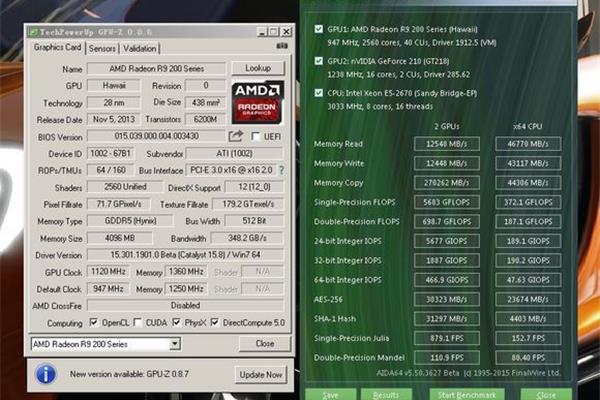Toggle the CUDA checkbox
600x400 pixels.
pyautogui.click(x=138, y=322)
